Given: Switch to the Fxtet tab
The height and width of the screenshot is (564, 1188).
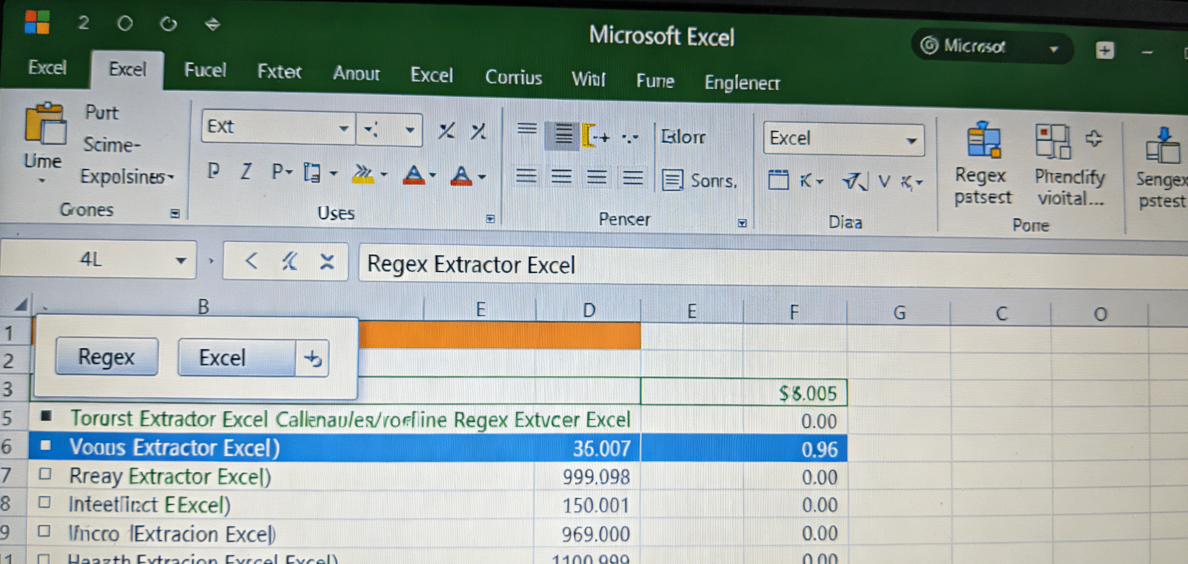Looking at the screenshot, I should click(279, 72).
